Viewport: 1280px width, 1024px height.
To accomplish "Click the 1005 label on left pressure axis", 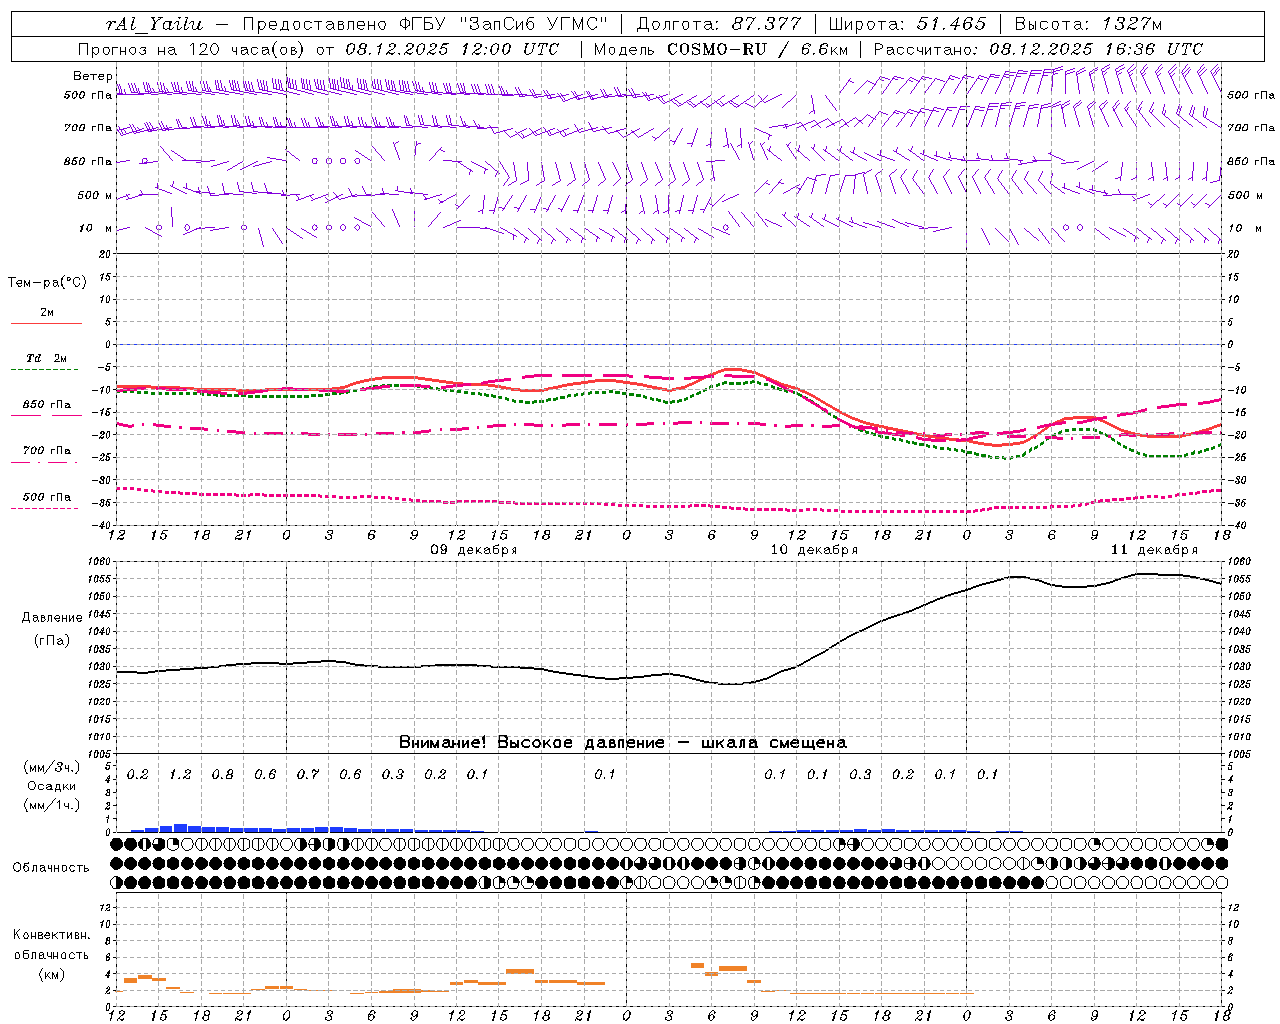I will tap(97, 753).
